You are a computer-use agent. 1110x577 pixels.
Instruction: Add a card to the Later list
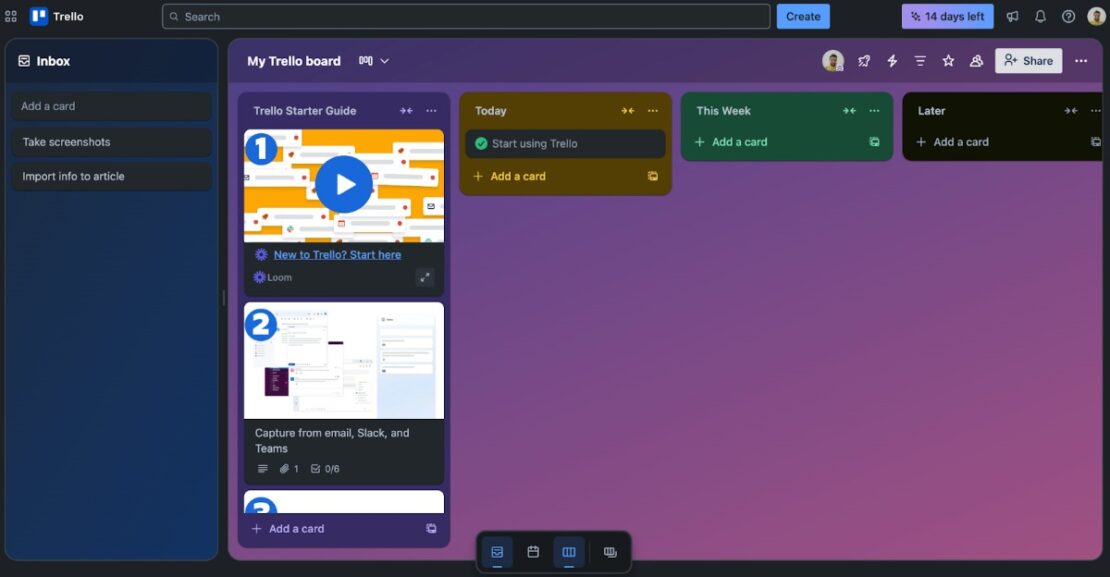pyautogui.click(x=953, y=142)
